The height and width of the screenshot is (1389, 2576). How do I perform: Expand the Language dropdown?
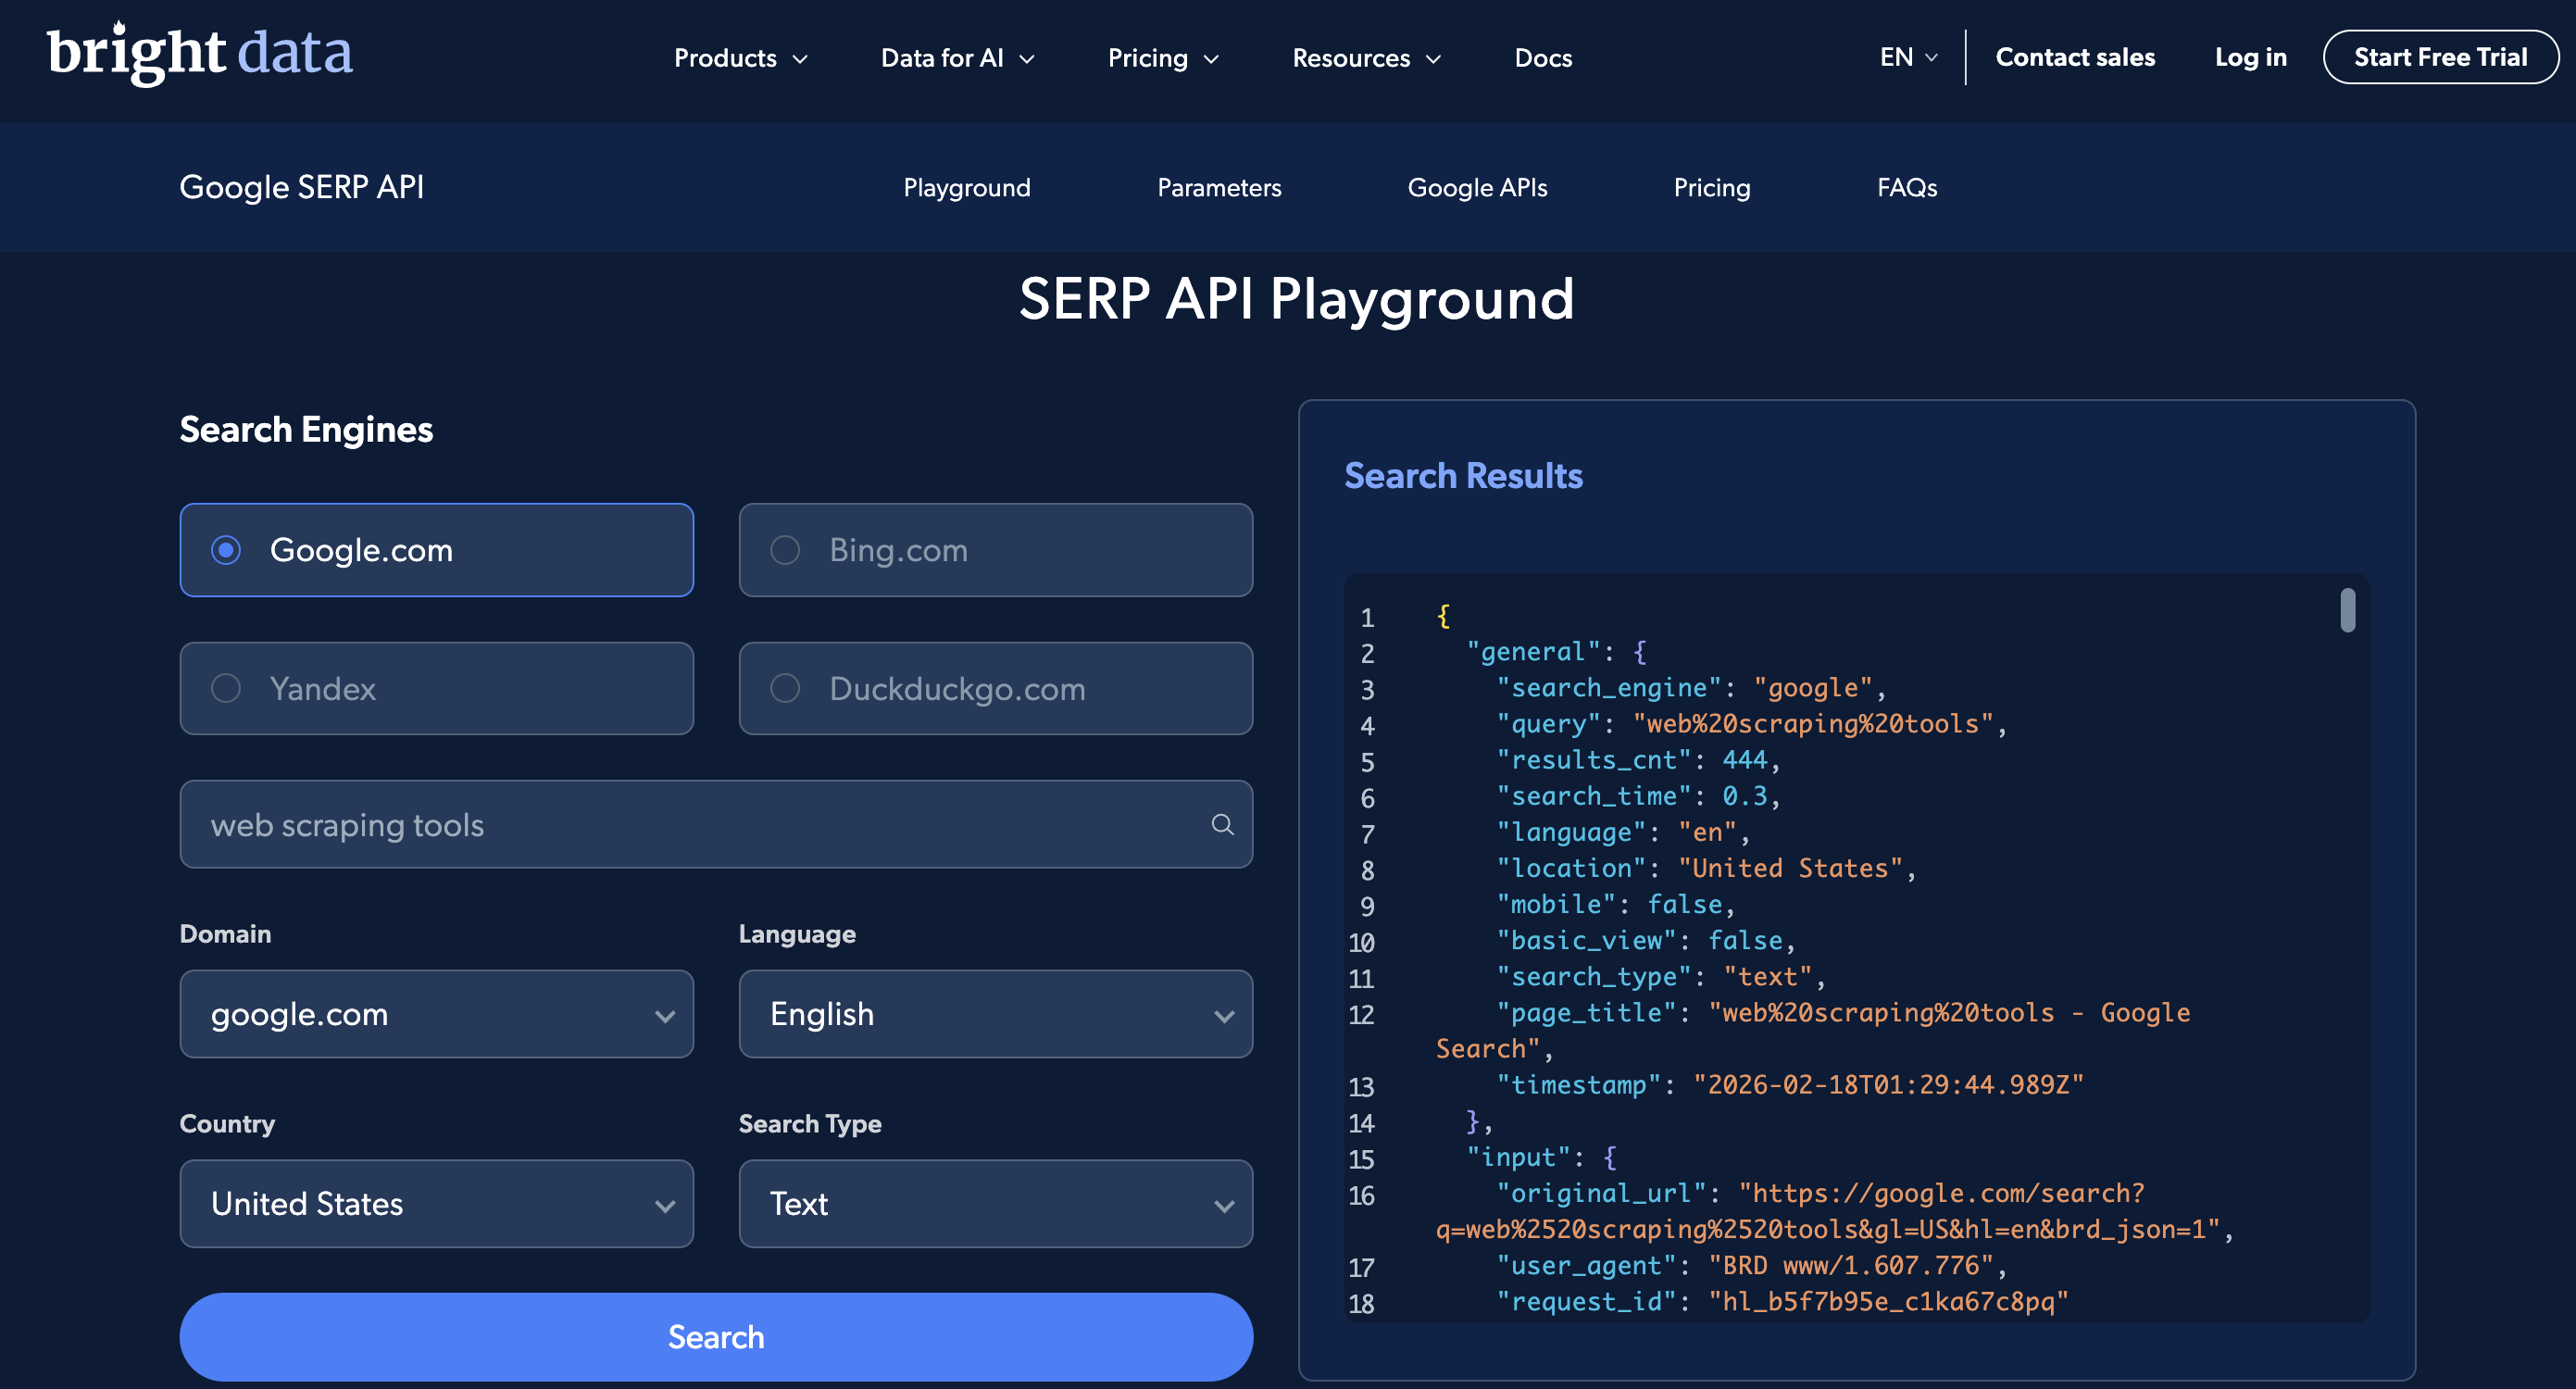(995, 1014)
